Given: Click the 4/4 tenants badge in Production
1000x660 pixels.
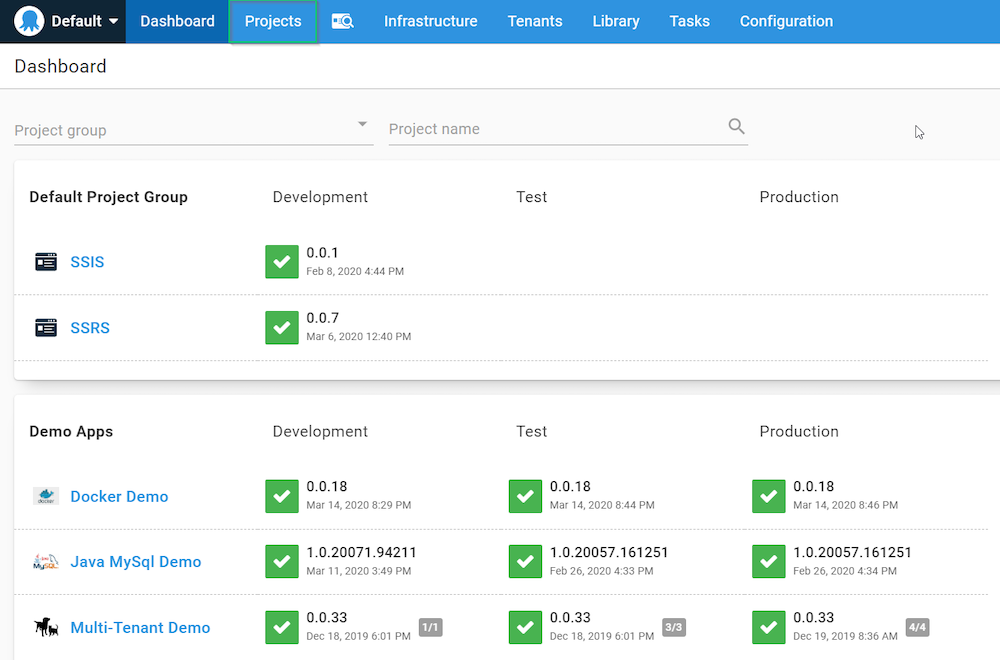Looking at the screenshot, I should (x=917, y=627).
